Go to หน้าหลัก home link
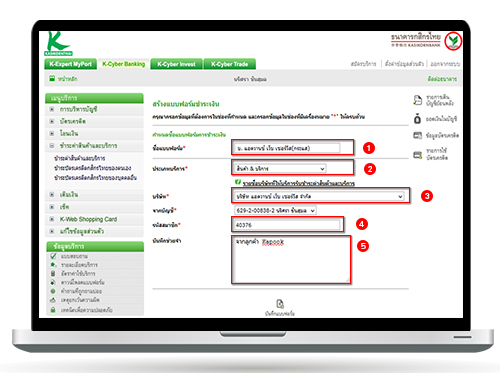Viewport: 500px width, 373px height. click(x=68, y=79)
